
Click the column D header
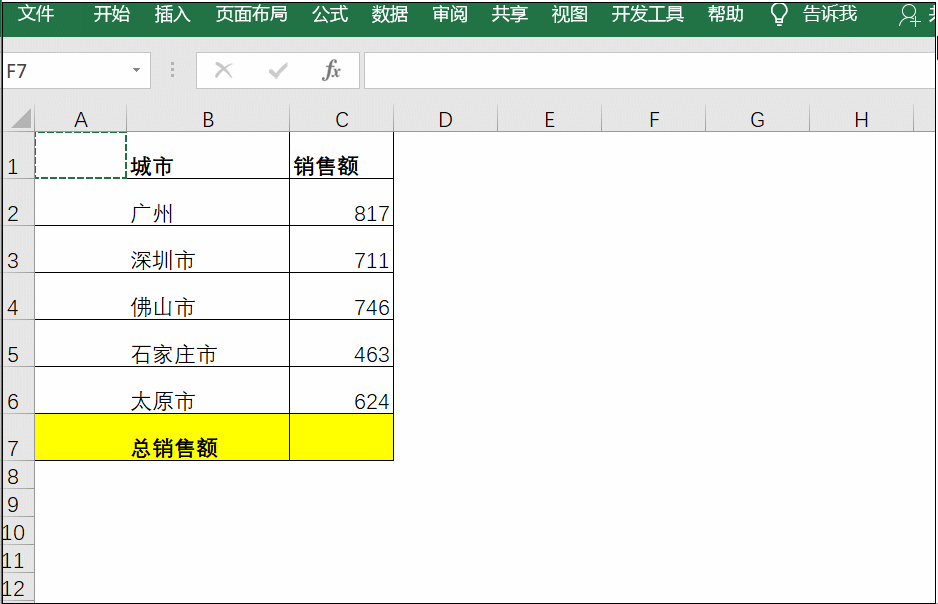[445, 117]
